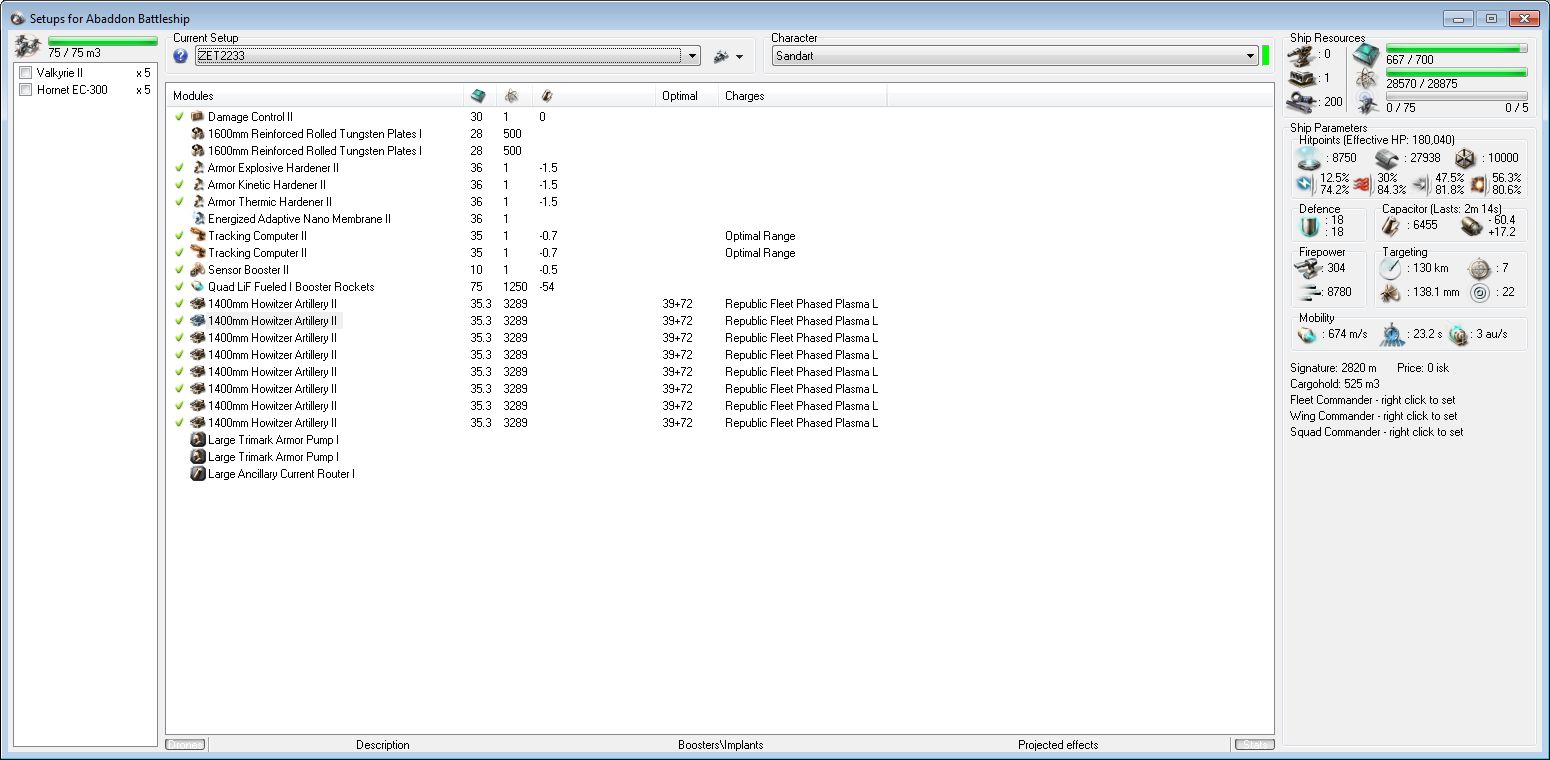Click the armor hitpoints icon showing 27938
Image resolution: width=1550 pixels, height=760 pixels.
coord(1386,158)
